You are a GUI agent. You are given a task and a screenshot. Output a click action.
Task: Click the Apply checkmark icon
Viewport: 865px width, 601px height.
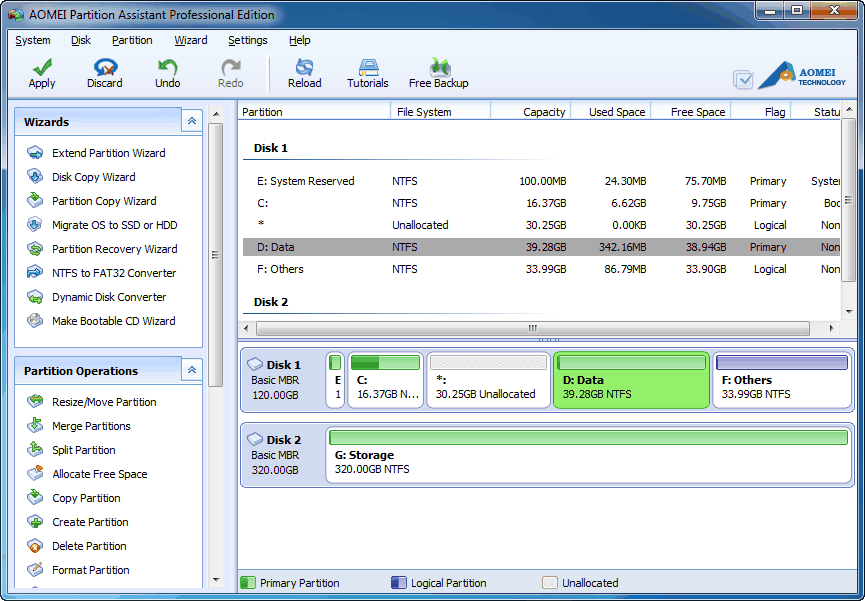point(42,67)
